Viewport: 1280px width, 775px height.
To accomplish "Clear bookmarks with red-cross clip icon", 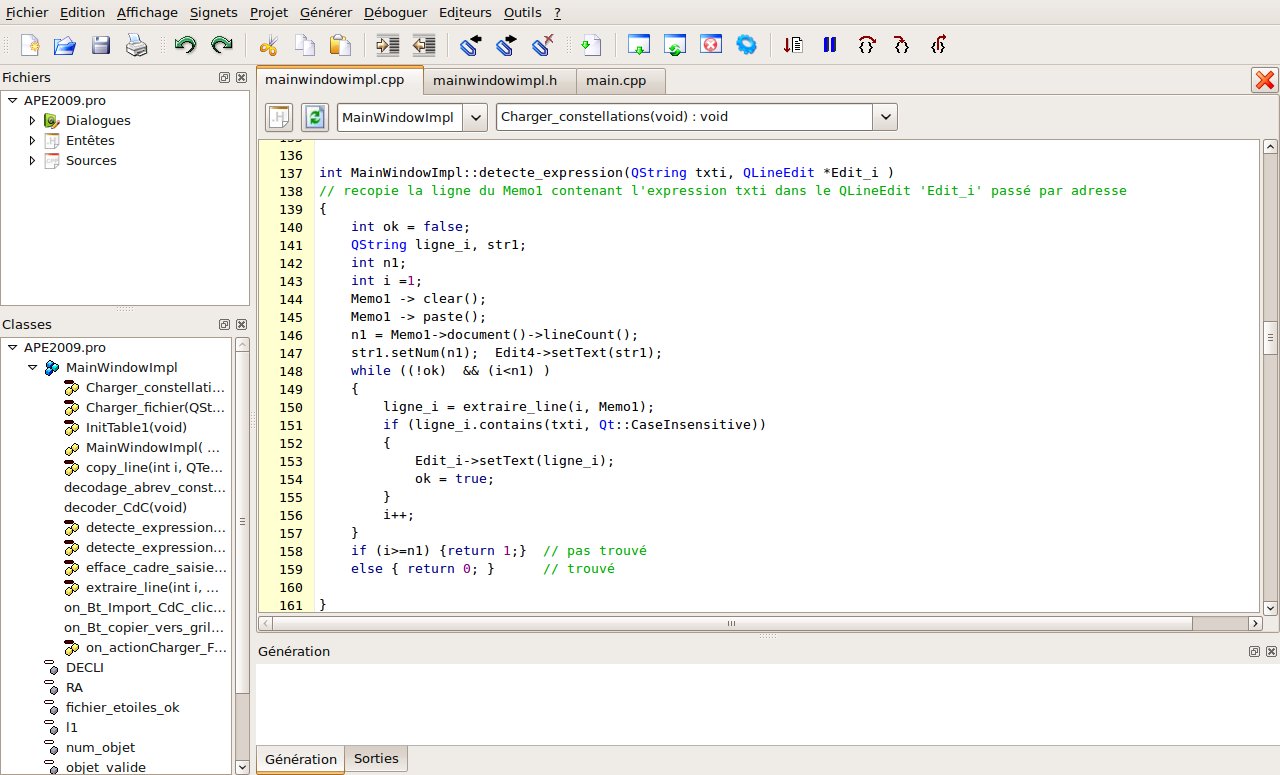I will point(543,45).
